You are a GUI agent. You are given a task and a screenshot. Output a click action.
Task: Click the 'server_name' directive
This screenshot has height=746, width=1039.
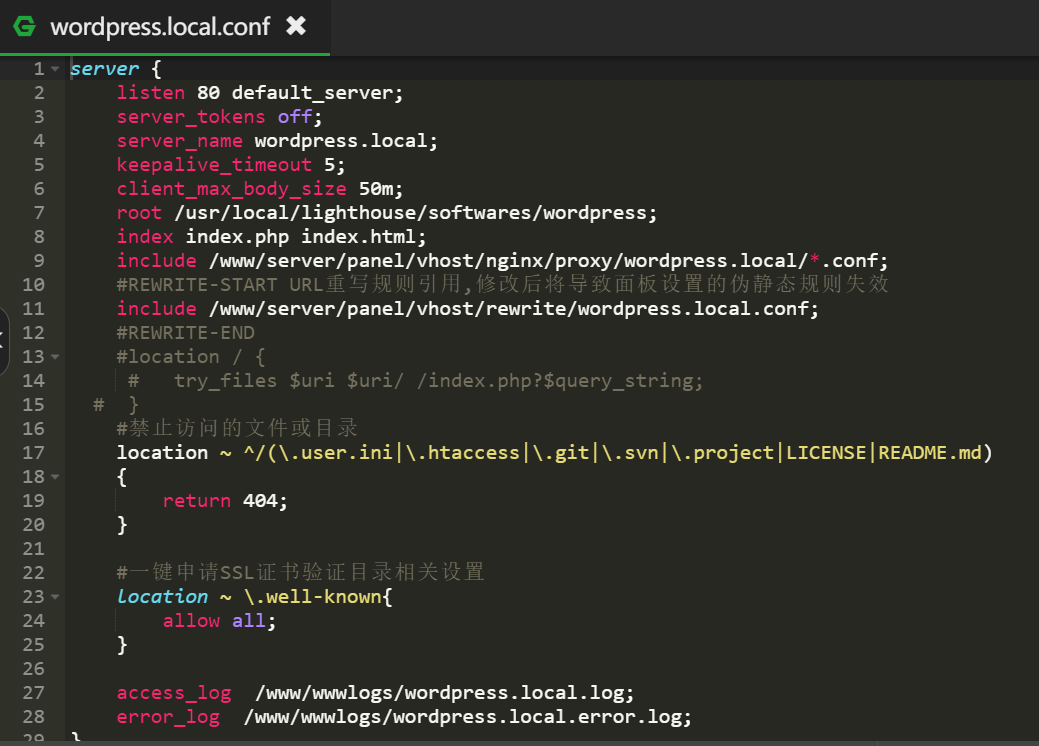180,140
